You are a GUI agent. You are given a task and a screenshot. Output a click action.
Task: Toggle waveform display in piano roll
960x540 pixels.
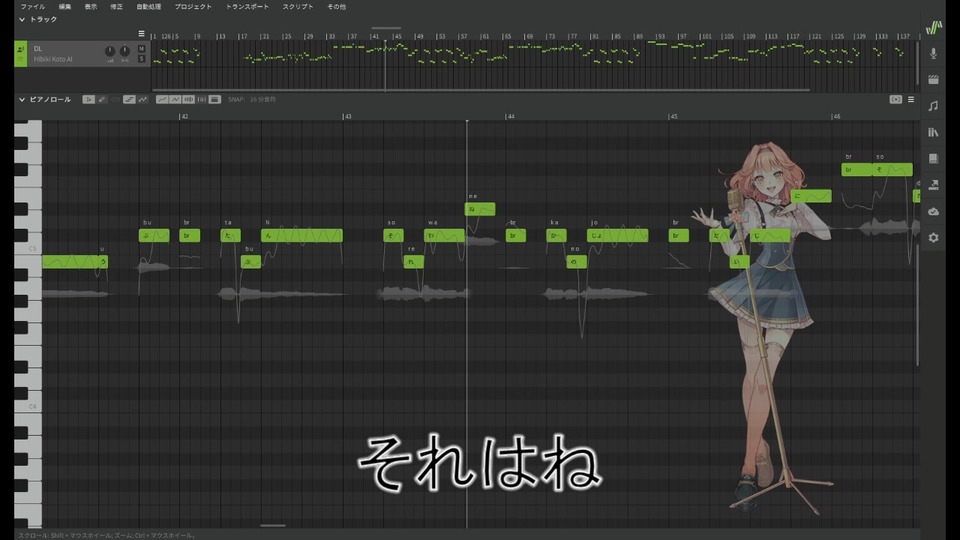(x=189, y=99)
